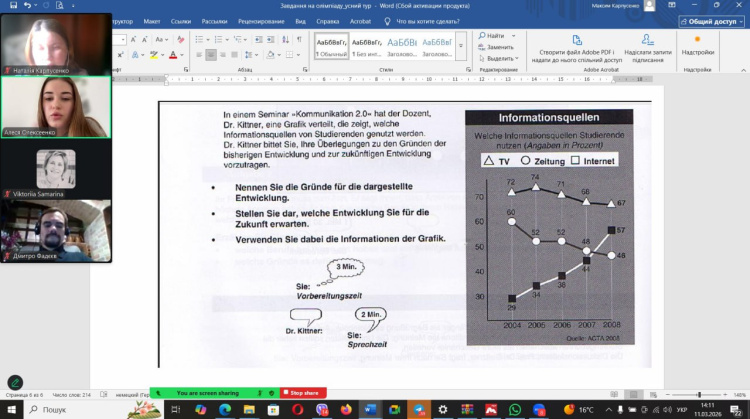Screen dimensions: 750x419
Task: Save the document via the title bar icon
Action: pyautogui.click(x=13, y=5)
